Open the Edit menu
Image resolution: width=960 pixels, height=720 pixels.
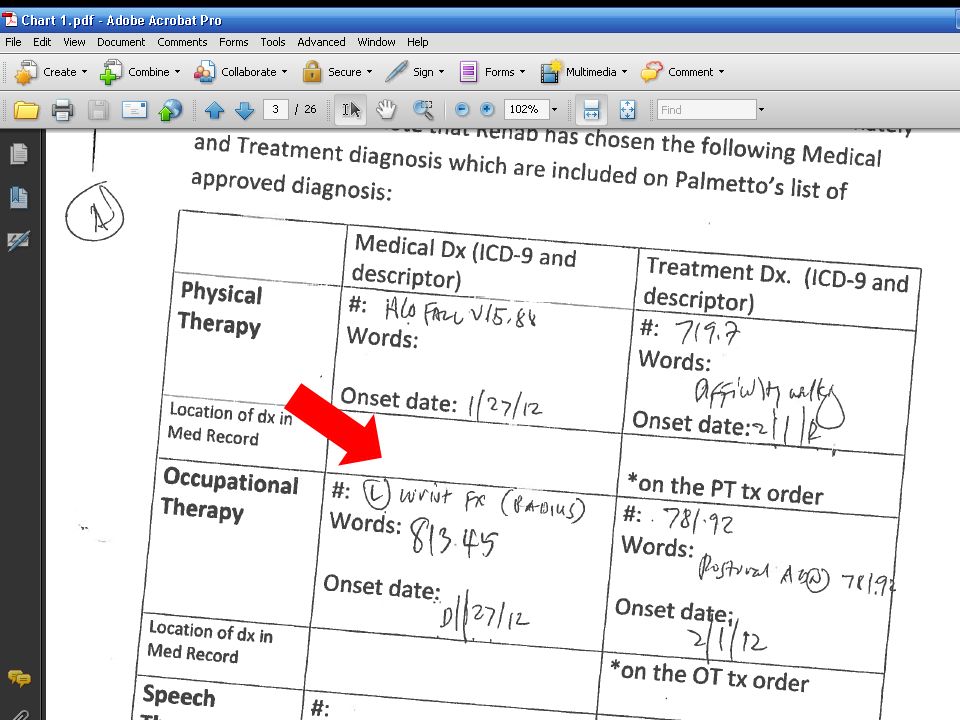pyautogui.click(x=42, y=42)
